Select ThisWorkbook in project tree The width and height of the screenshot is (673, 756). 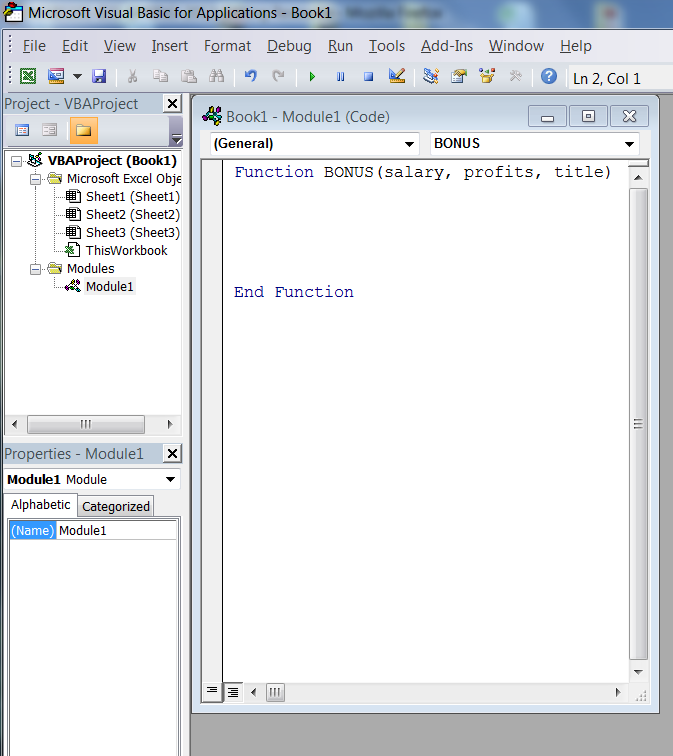pyautogui.click(x=126, y=251)
